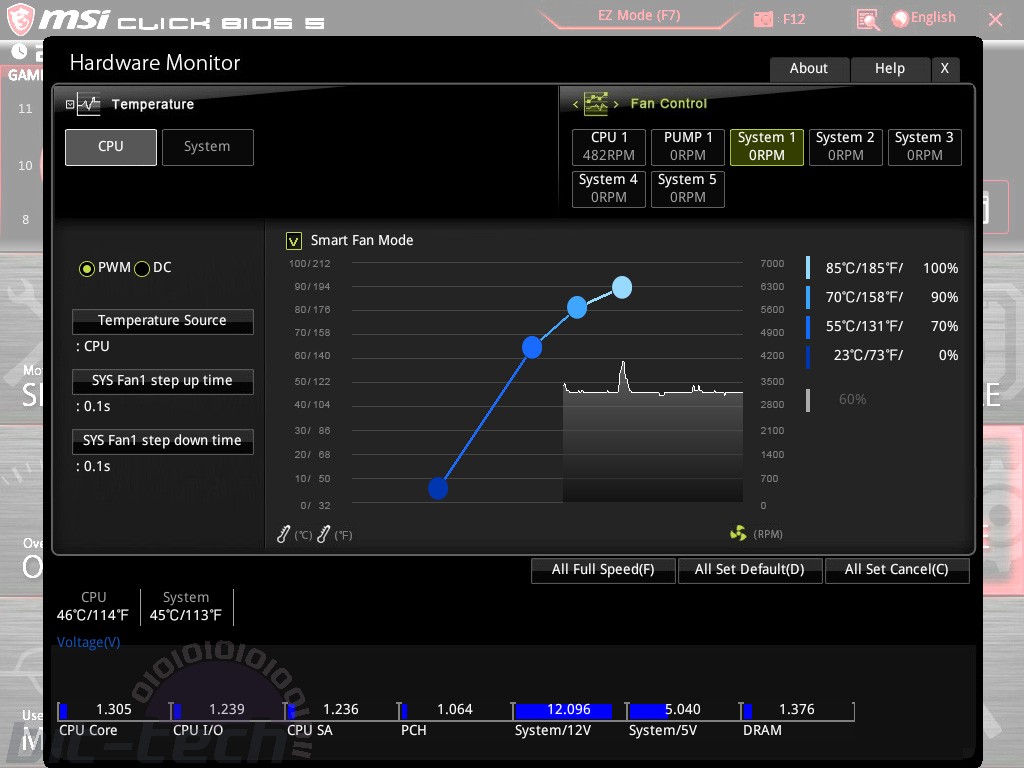The width and height of the screenshot is (1024, 768).
Task: Select the System temperature tab
Action: coord(208,147)
